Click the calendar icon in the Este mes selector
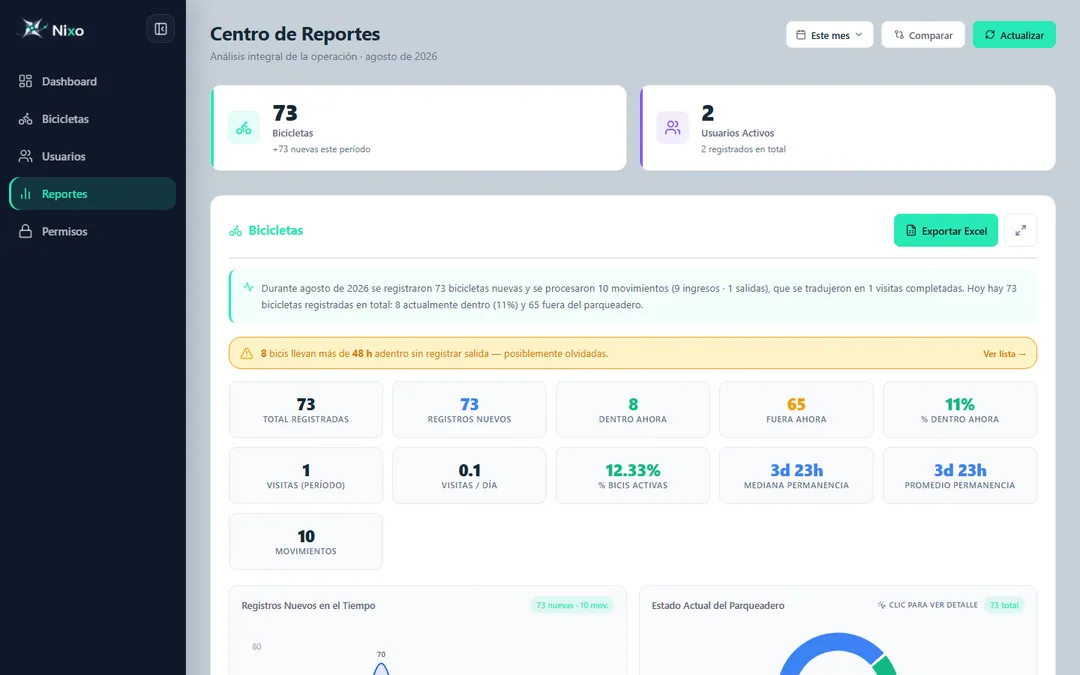Viewport: 1080px width, 675px height. point(801,35)
